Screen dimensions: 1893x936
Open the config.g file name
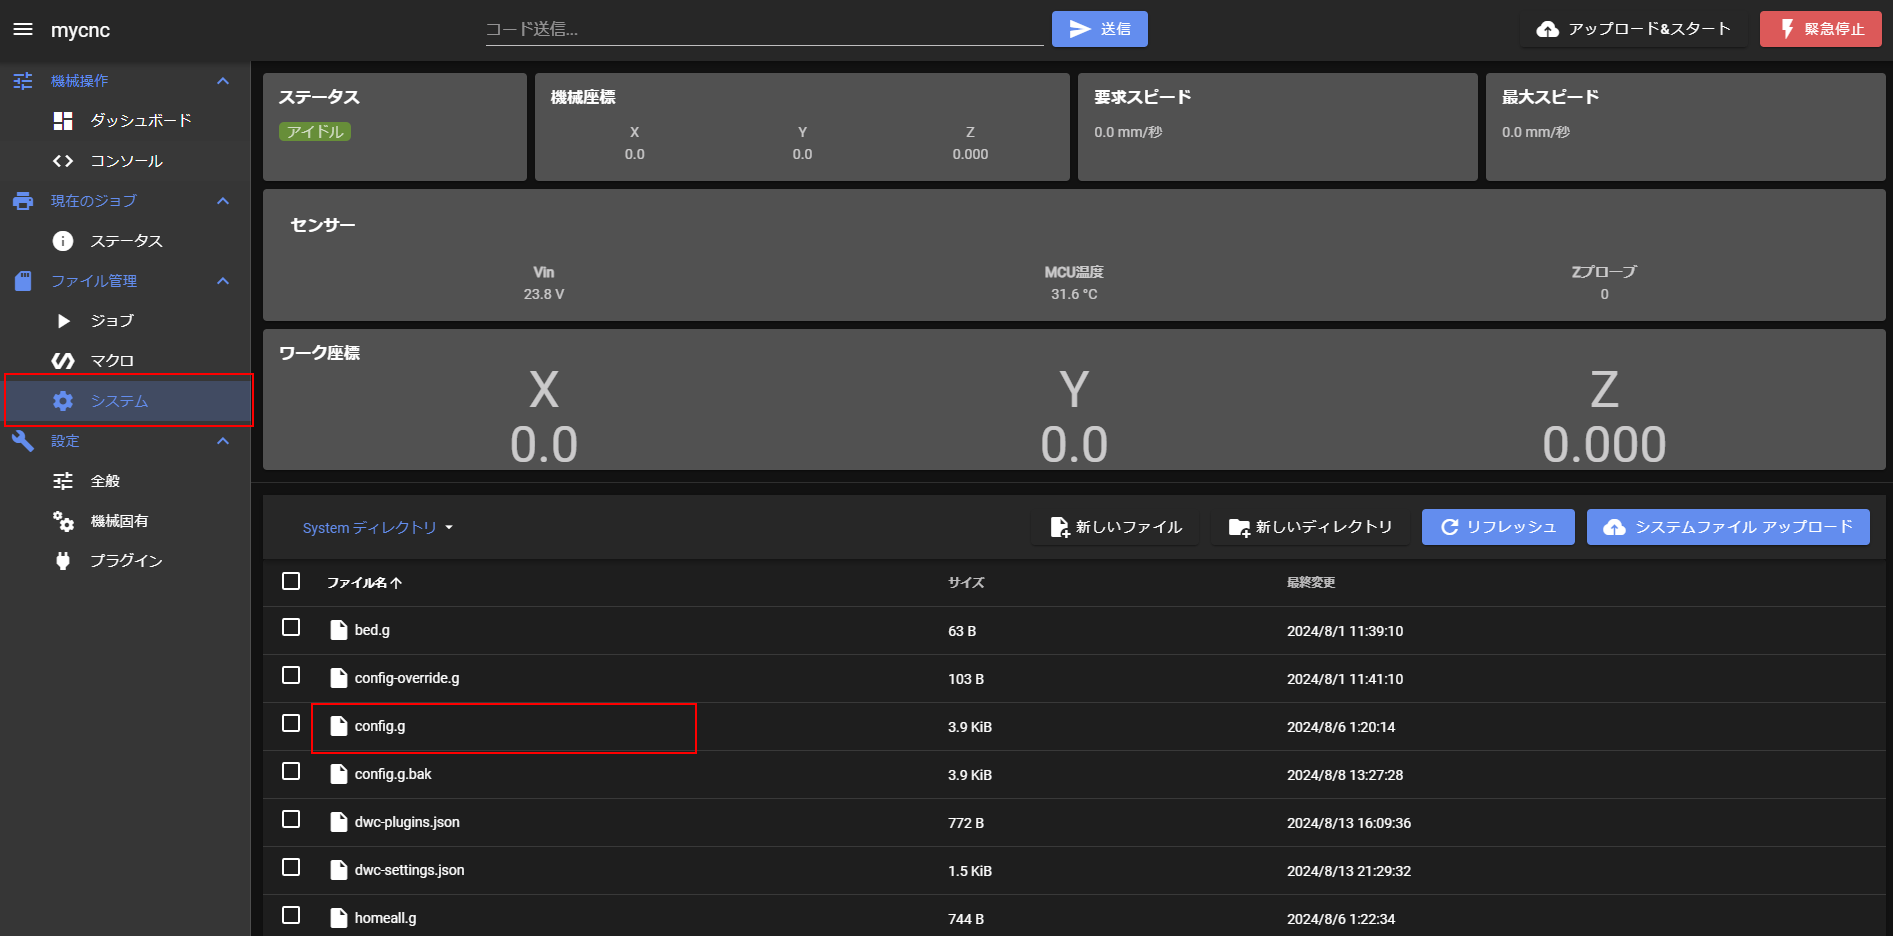pyautogui.click(x=380, y=726)
